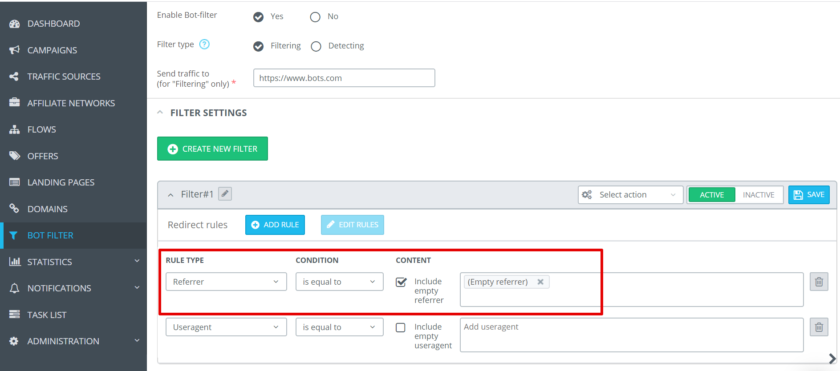Open Dashboard from the sidebar
This screenshot has height=371, width=840.
click(x=54, y=24)
